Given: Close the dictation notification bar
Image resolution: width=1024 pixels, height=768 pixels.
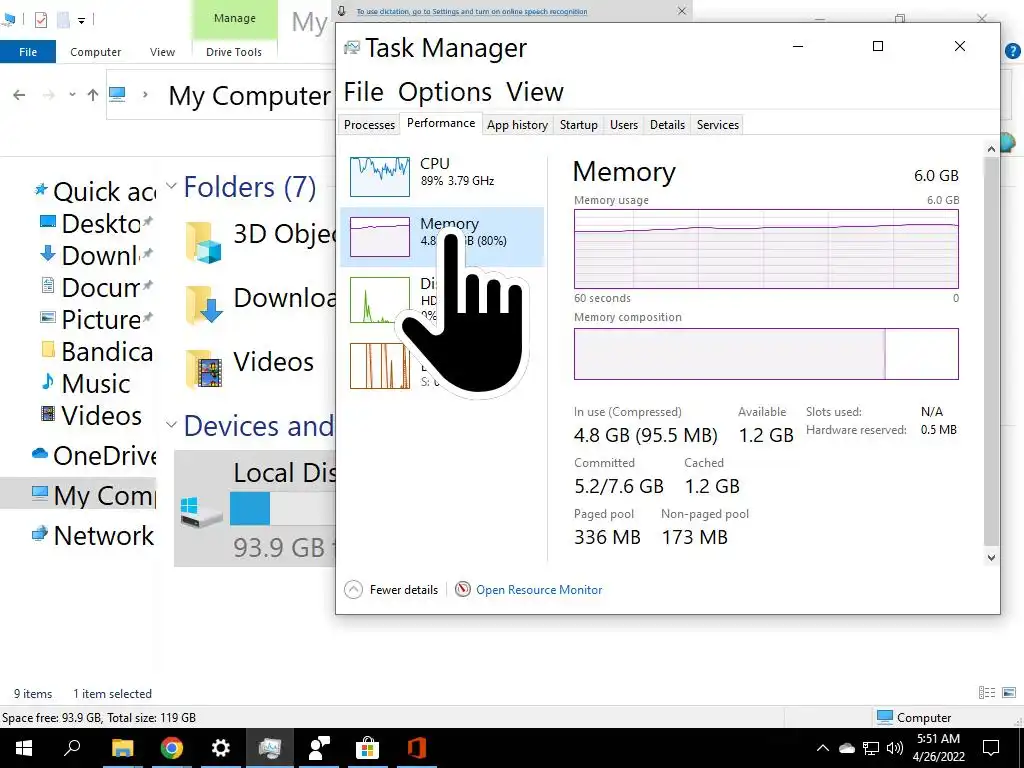Looking at the screenshot, I should tap(682, 11).
